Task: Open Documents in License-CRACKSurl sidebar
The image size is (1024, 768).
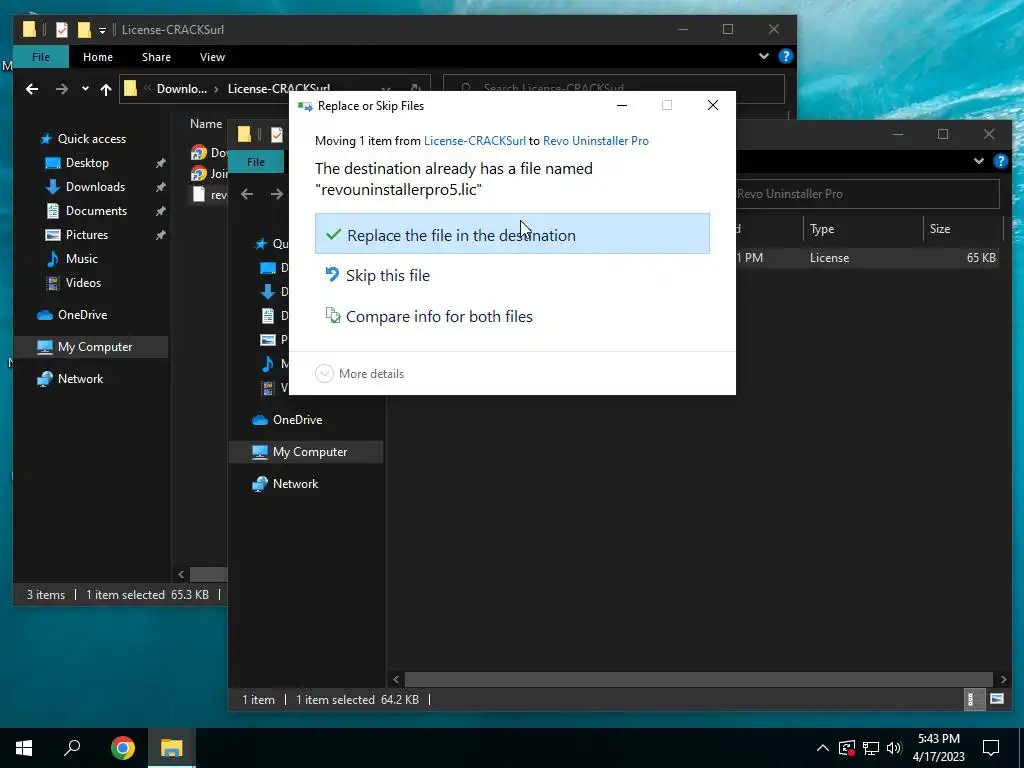Action: click(x=96, y=211)
